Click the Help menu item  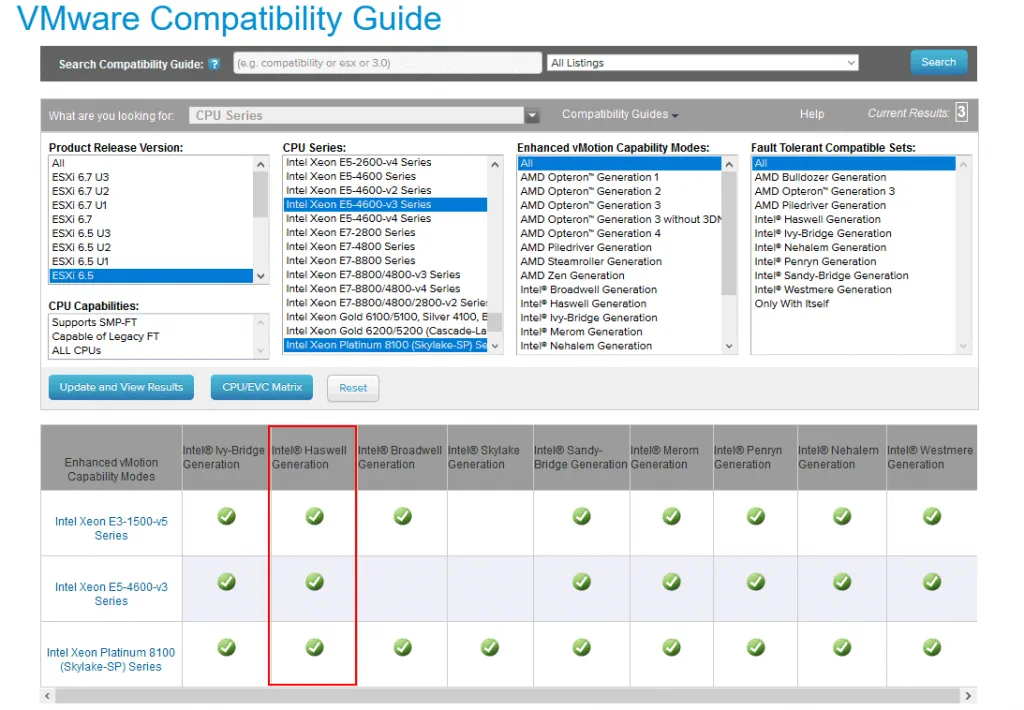tap(812, 114)
